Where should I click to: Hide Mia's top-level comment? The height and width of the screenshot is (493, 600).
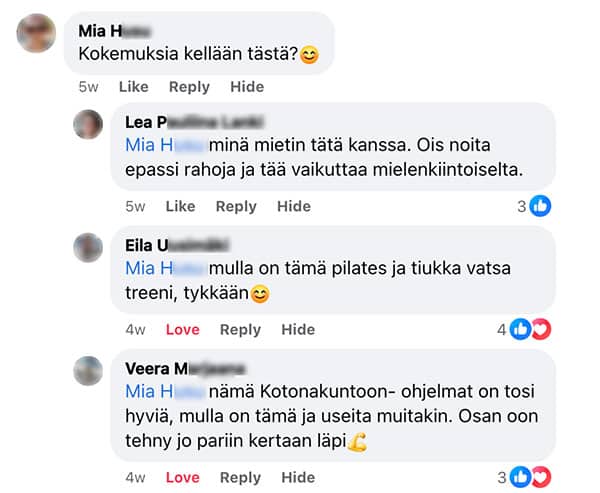pyautogui.click(x=247, y=87)
